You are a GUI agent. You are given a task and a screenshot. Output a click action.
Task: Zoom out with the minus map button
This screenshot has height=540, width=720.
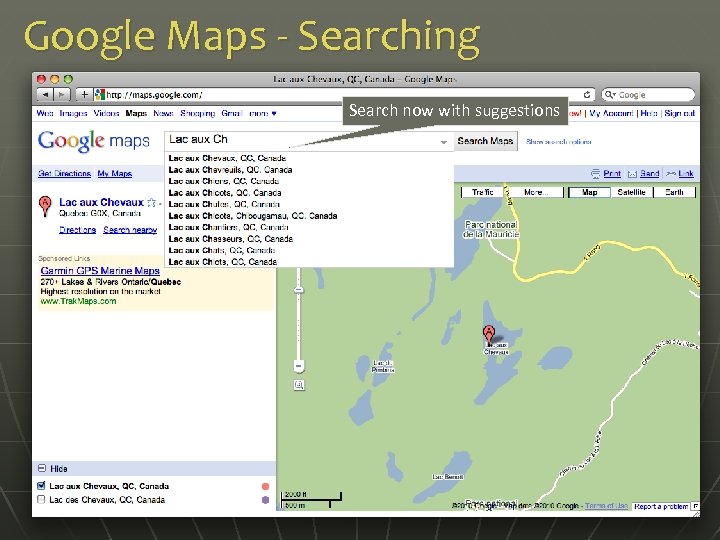(x=299, y=366)
